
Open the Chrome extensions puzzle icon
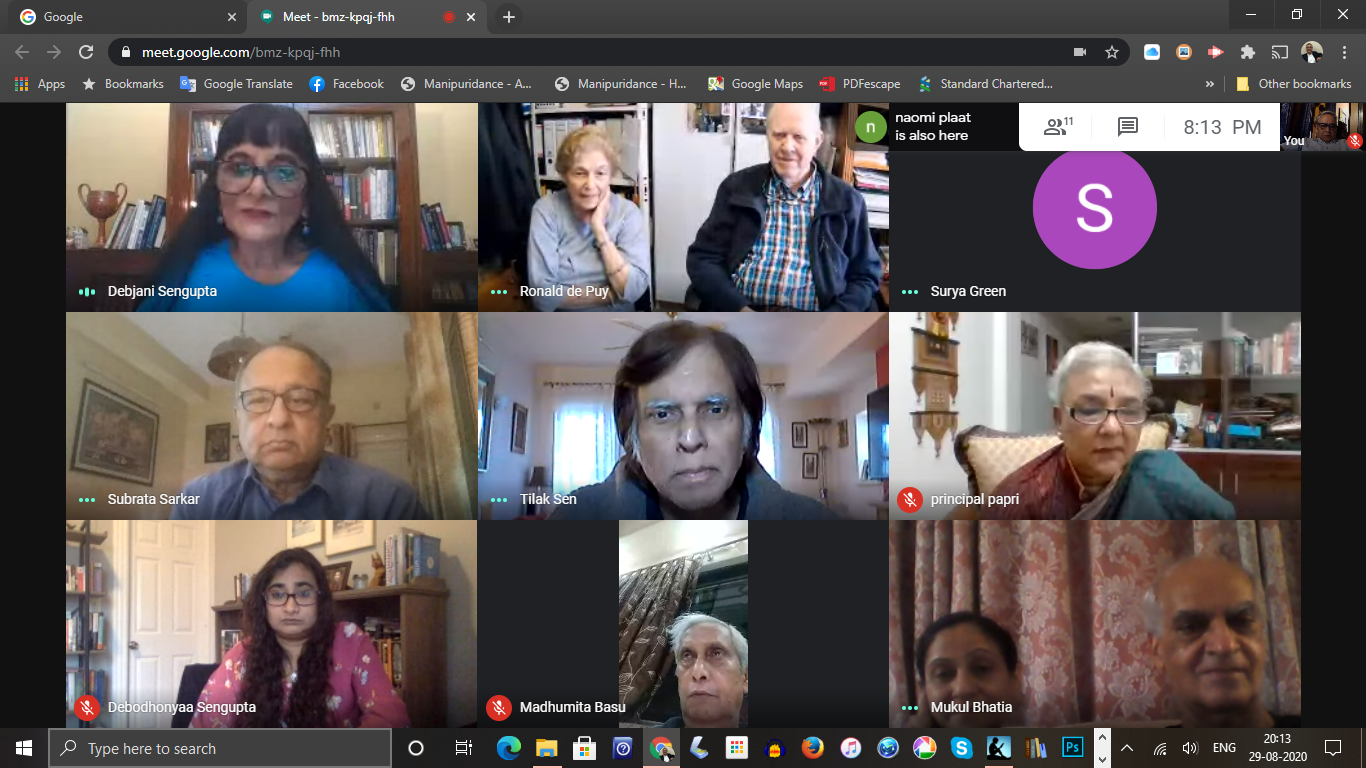click(x=1247, y=52)
